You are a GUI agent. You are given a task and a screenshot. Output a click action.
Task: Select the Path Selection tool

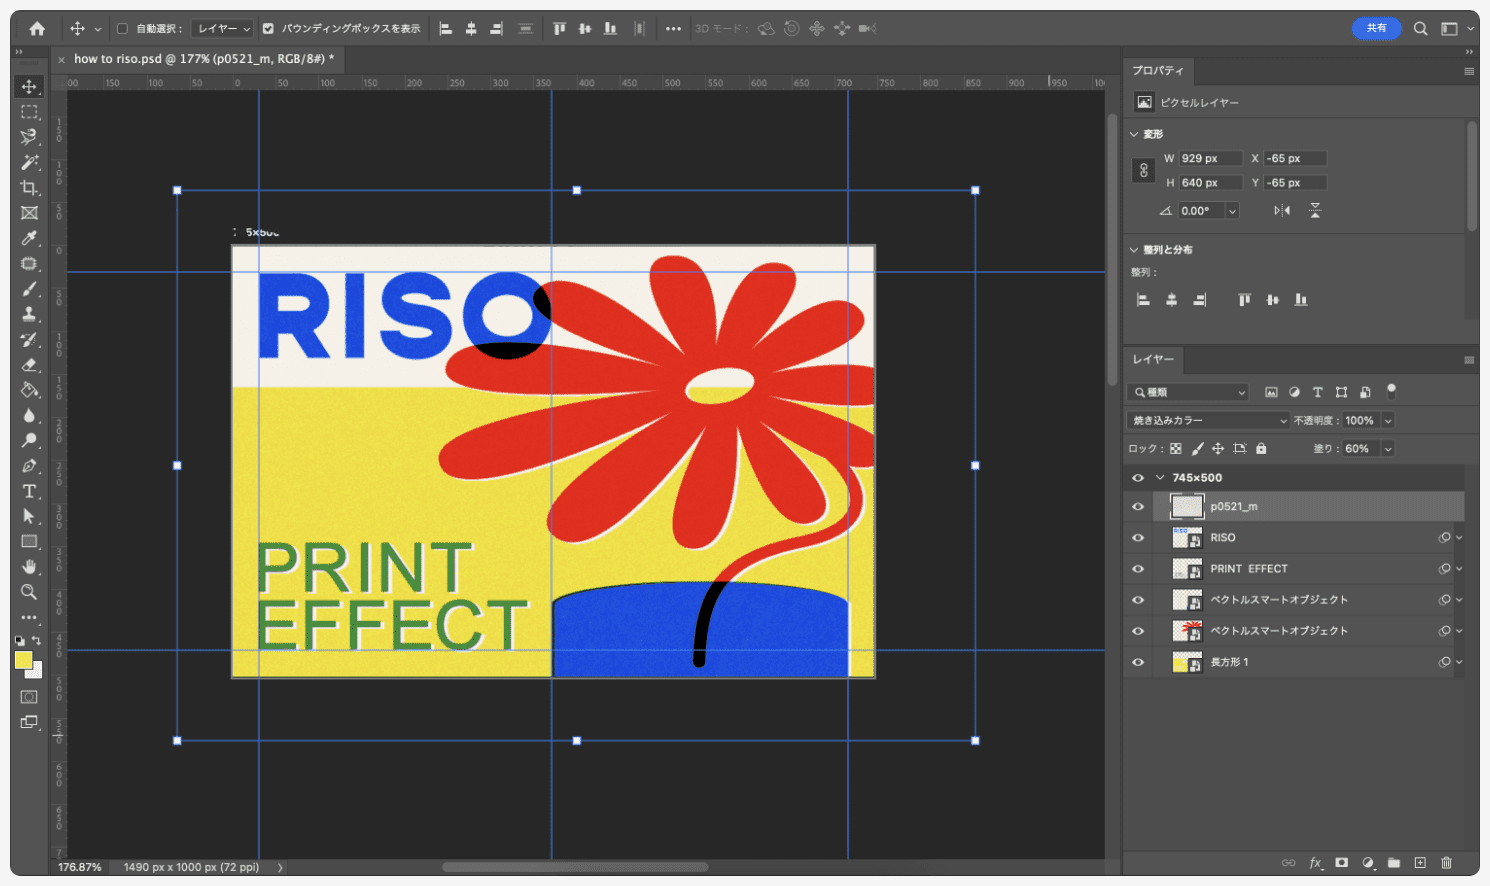pyautogui.click(x=29, y=516)
